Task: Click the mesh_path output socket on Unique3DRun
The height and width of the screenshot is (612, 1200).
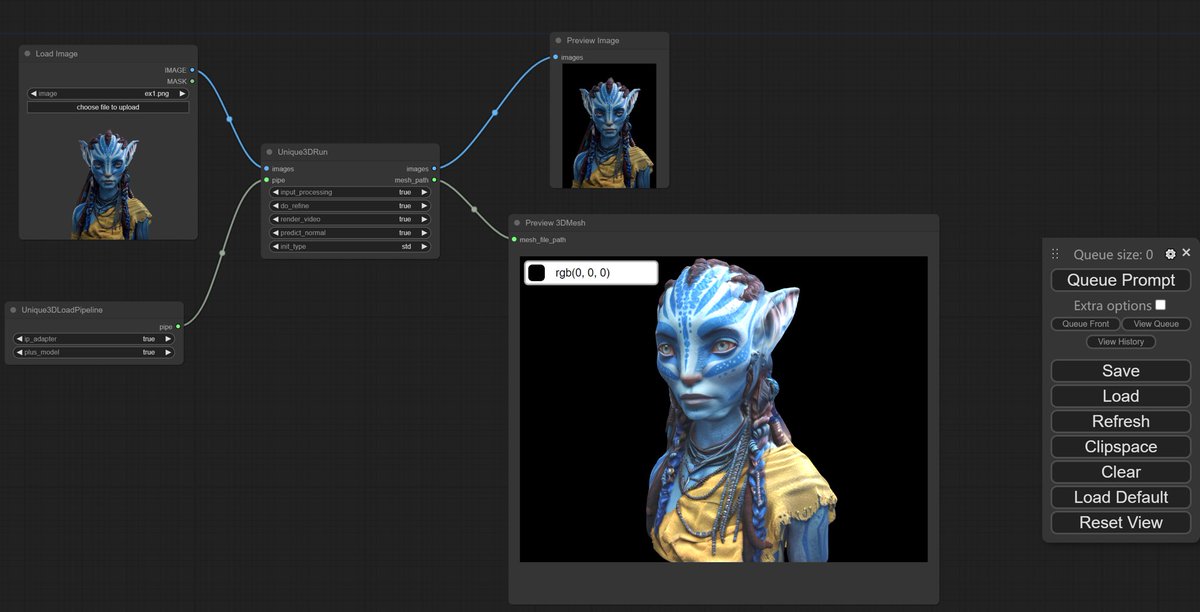Action: [x=434, y=180]
